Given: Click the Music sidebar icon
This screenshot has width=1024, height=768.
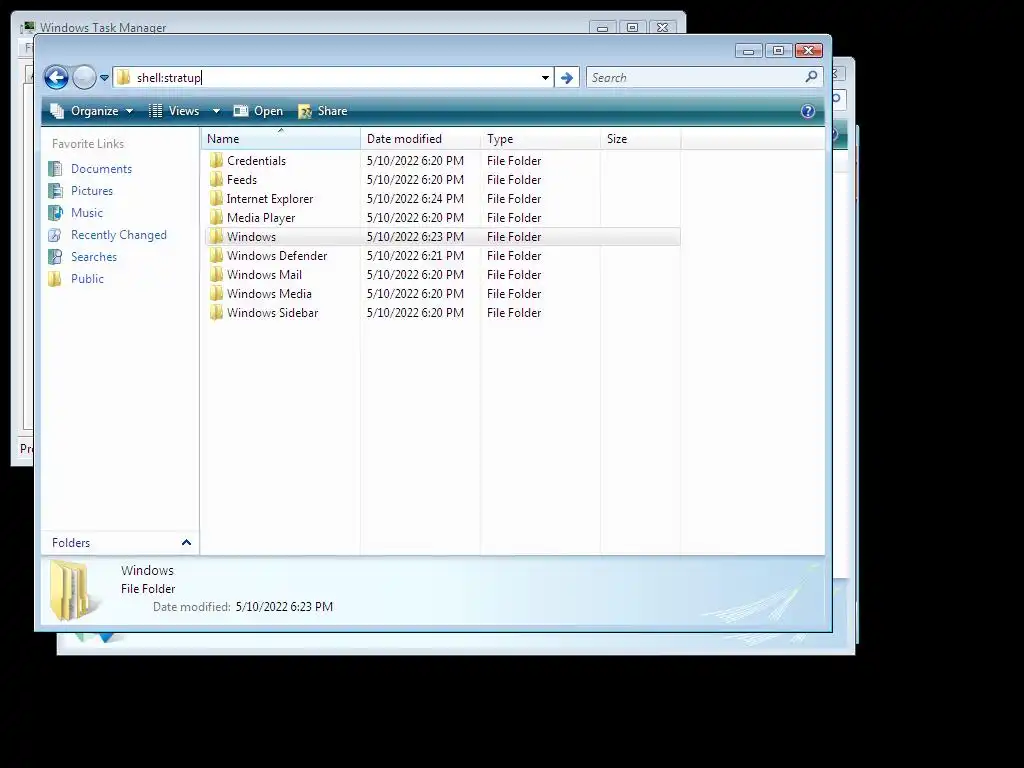Looking at the screenshot, I should tap(56, 213).
